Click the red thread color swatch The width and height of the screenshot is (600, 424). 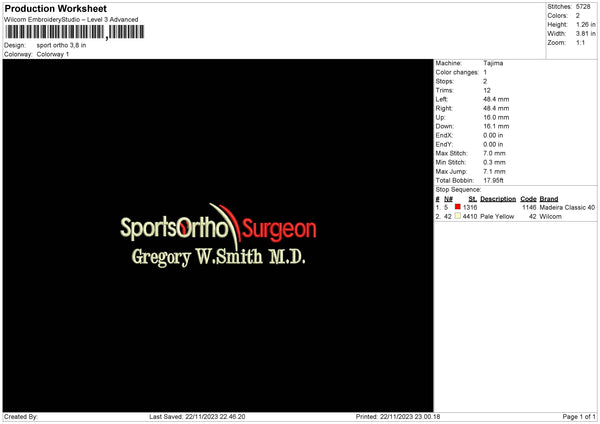[458, 207]
